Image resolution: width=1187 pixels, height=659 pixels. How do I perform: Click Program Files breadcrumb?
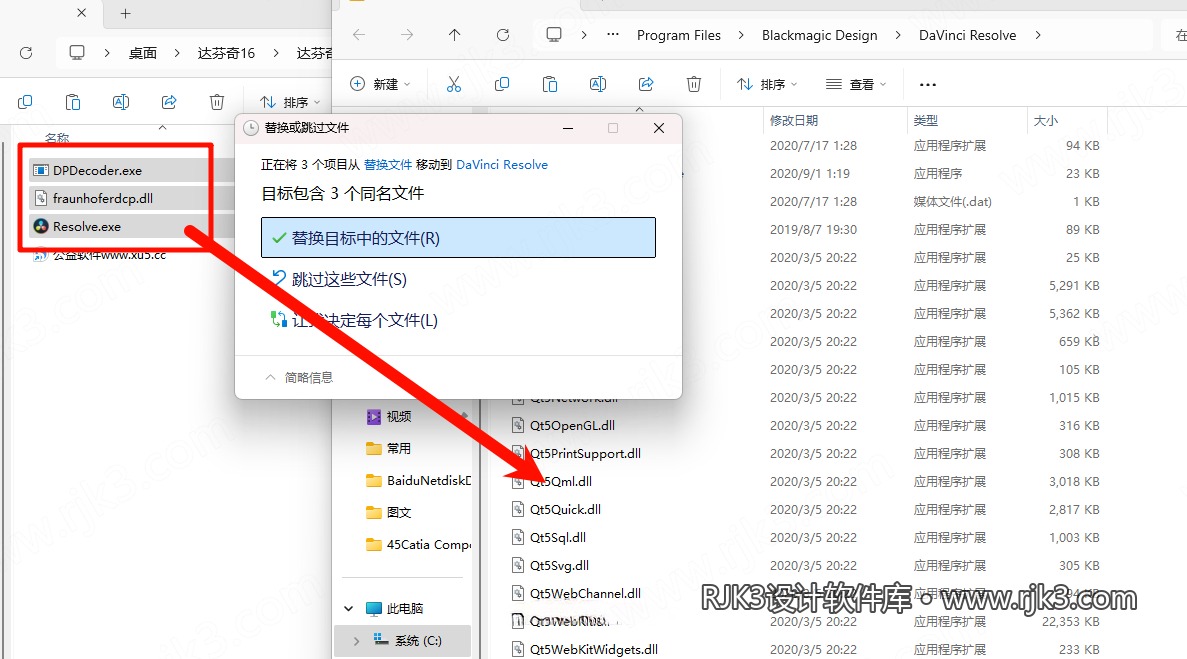[x=679, y=35]
